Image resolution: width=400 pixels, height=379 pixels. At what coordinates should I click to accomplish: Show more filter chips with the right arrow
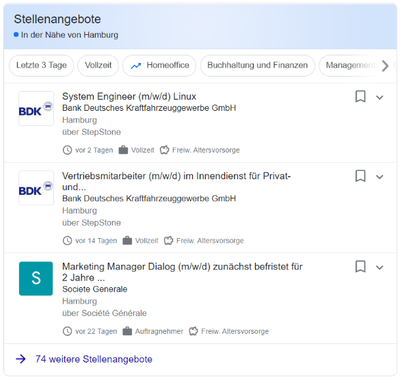pyautogui.click(x=385, y=66)
